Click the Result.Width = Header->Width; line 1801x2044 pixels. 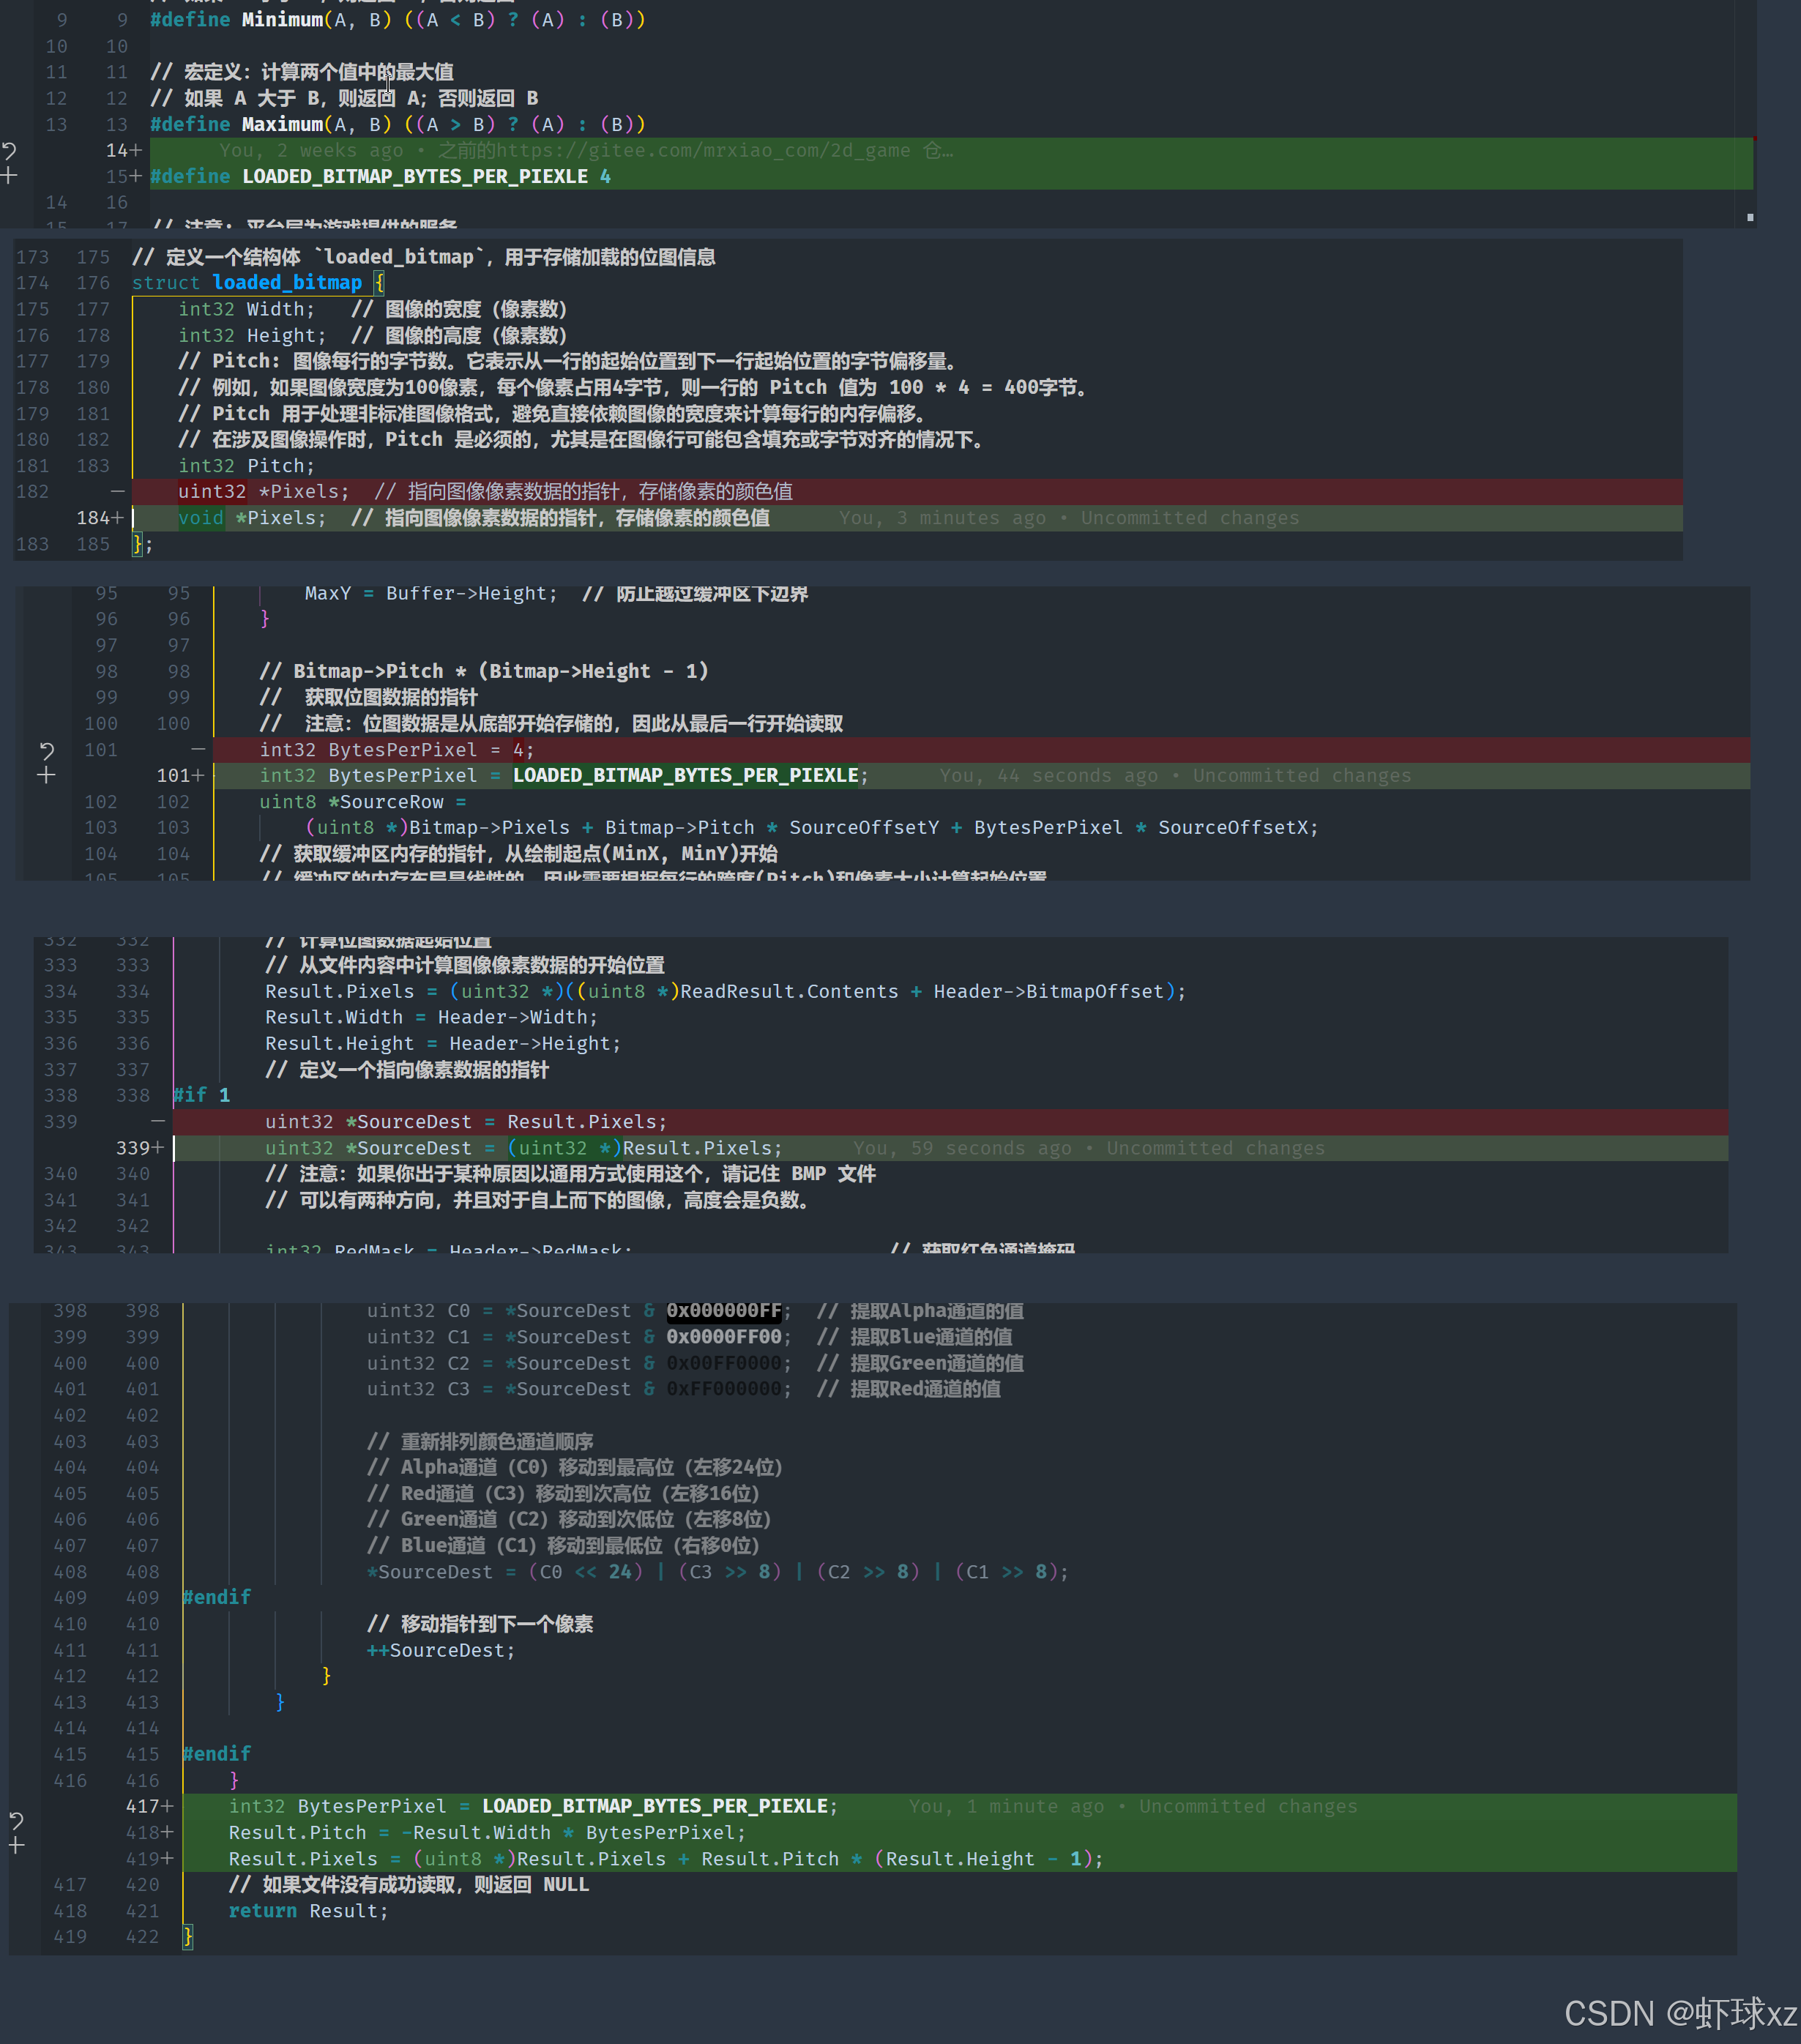click(431, 1017)
